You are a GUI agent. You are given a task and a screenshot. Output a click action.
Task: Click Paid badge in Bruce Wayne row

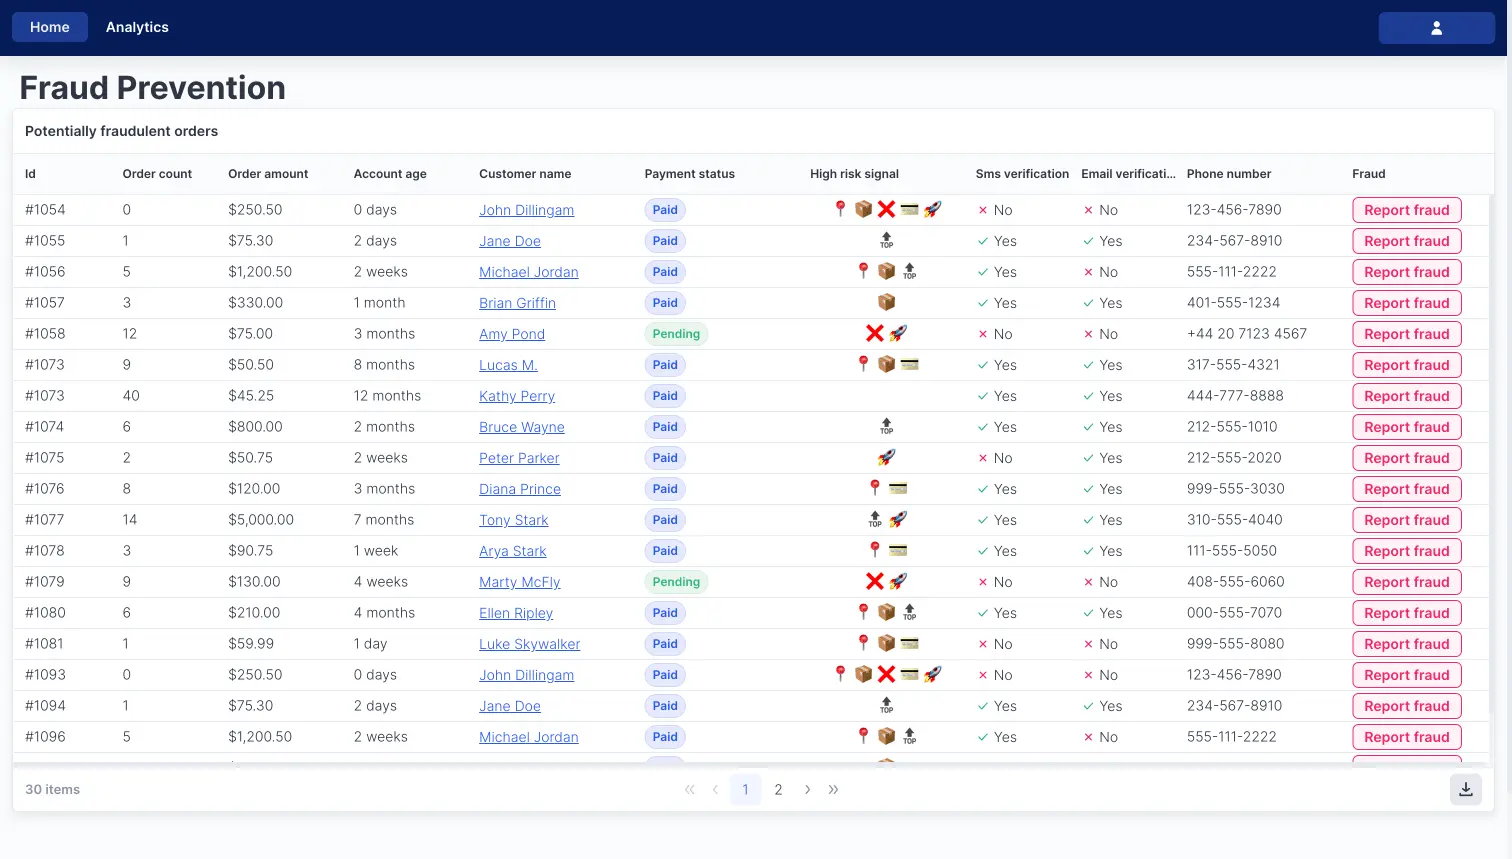pos(665,427)
